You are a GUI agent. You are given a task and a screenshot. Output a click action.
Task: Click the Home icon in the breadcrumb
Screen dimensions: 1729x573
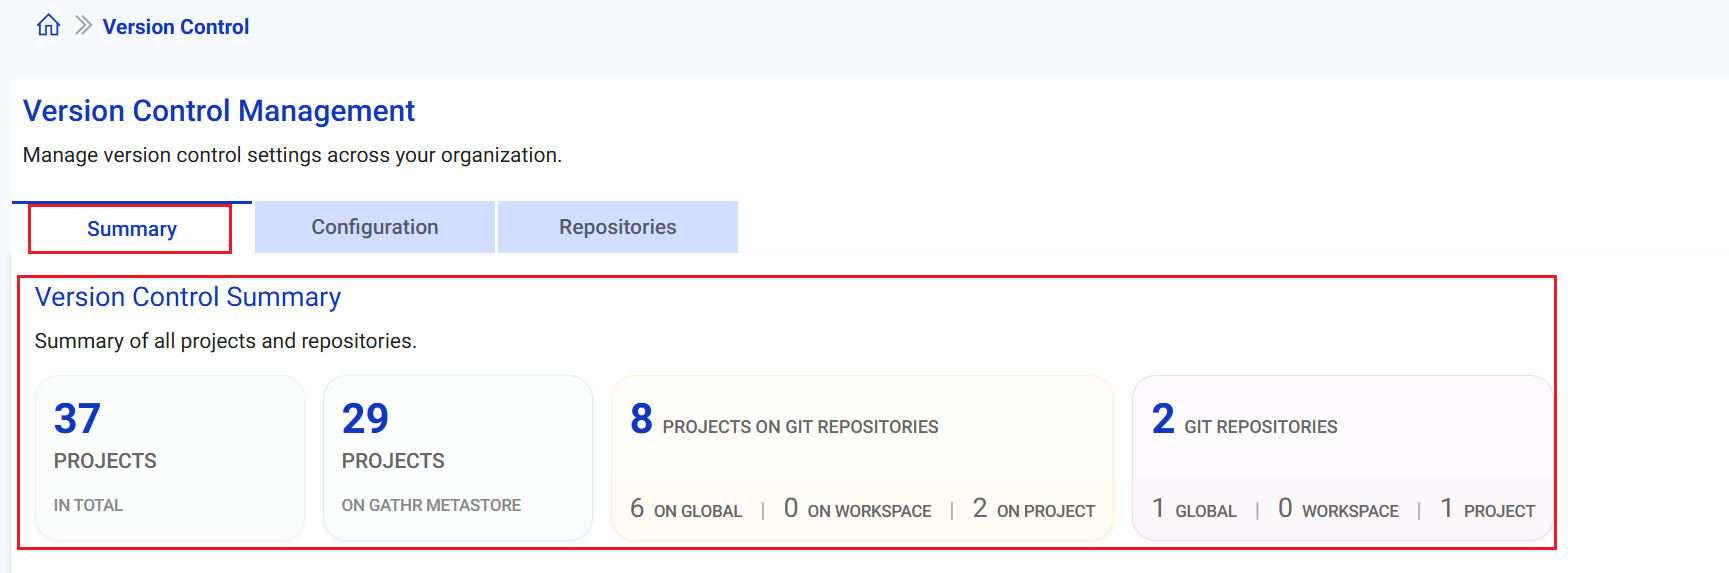(48, 26)
